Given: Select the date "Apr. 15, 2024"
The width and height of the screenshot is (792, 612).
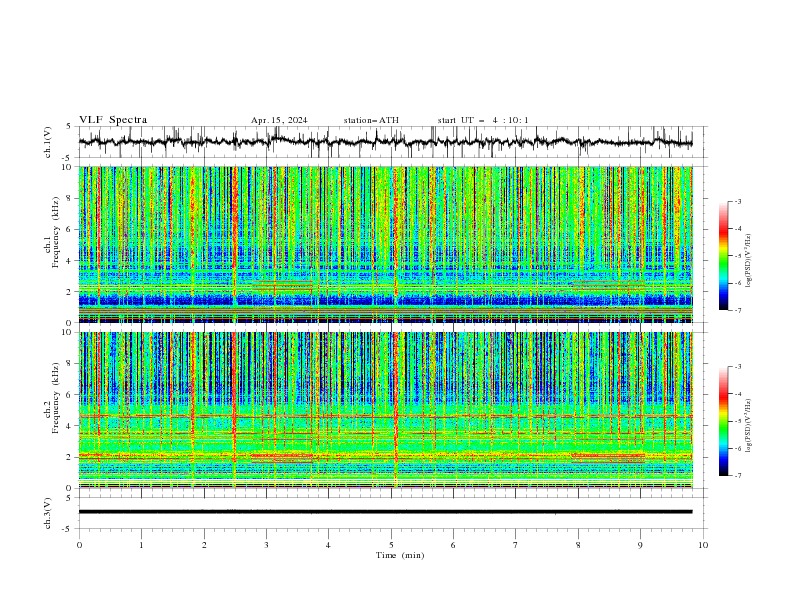Looking at the screenshot, I should (x=279, y=120).
